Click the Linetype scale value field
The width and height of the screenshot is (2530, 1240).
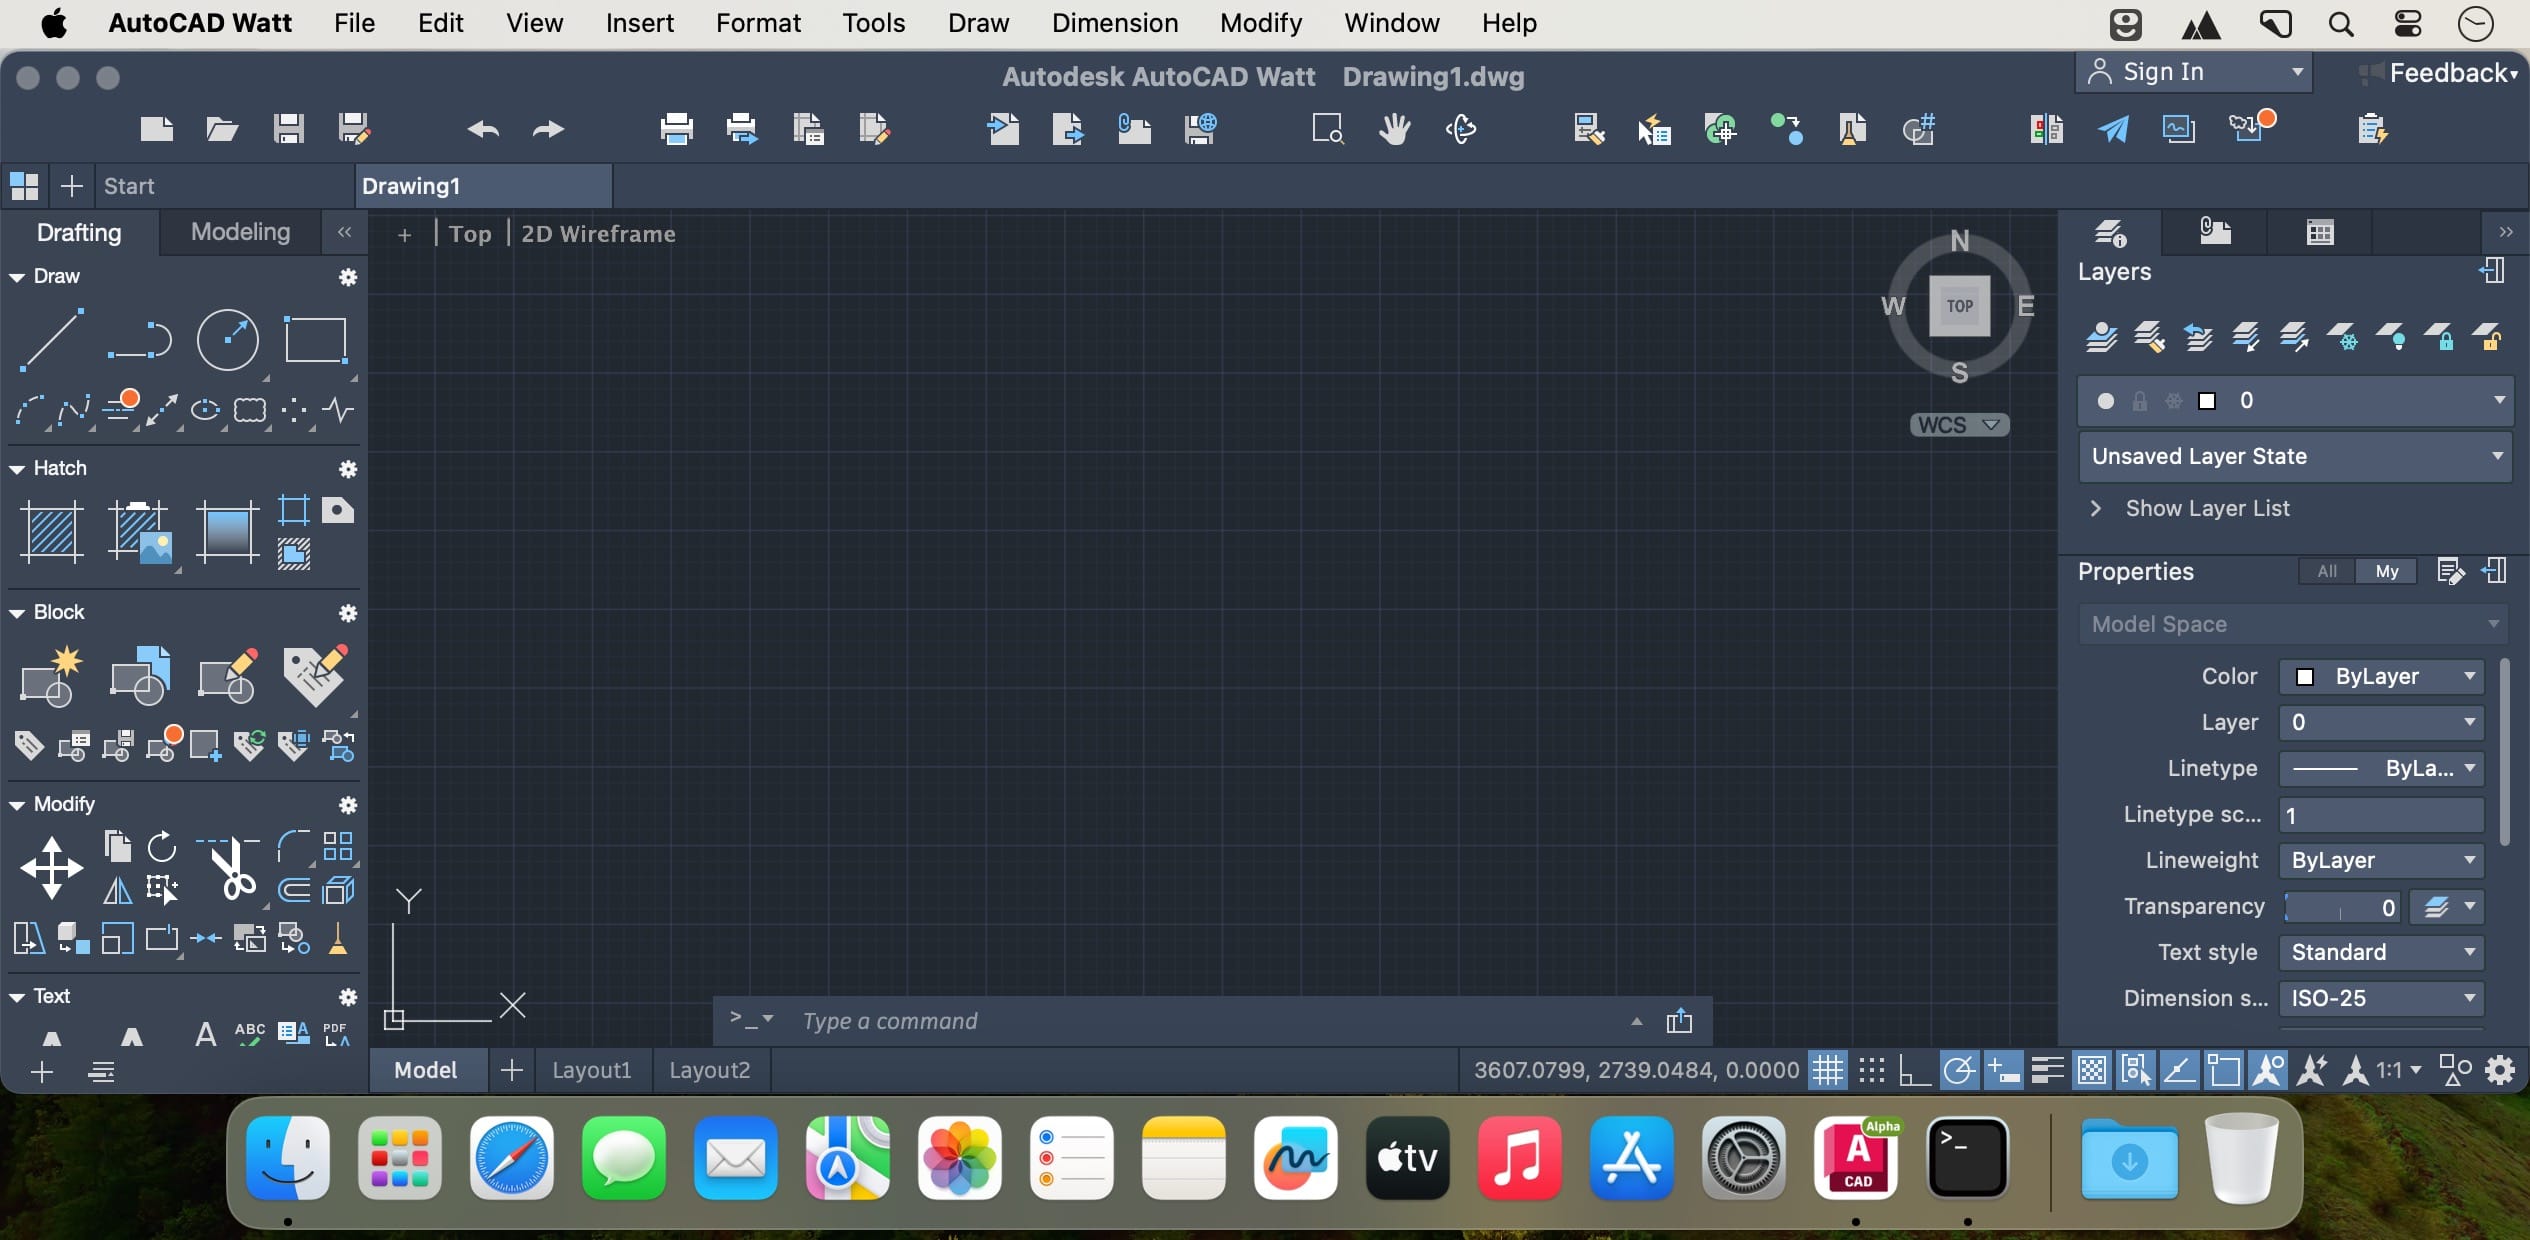[2382, 815]
